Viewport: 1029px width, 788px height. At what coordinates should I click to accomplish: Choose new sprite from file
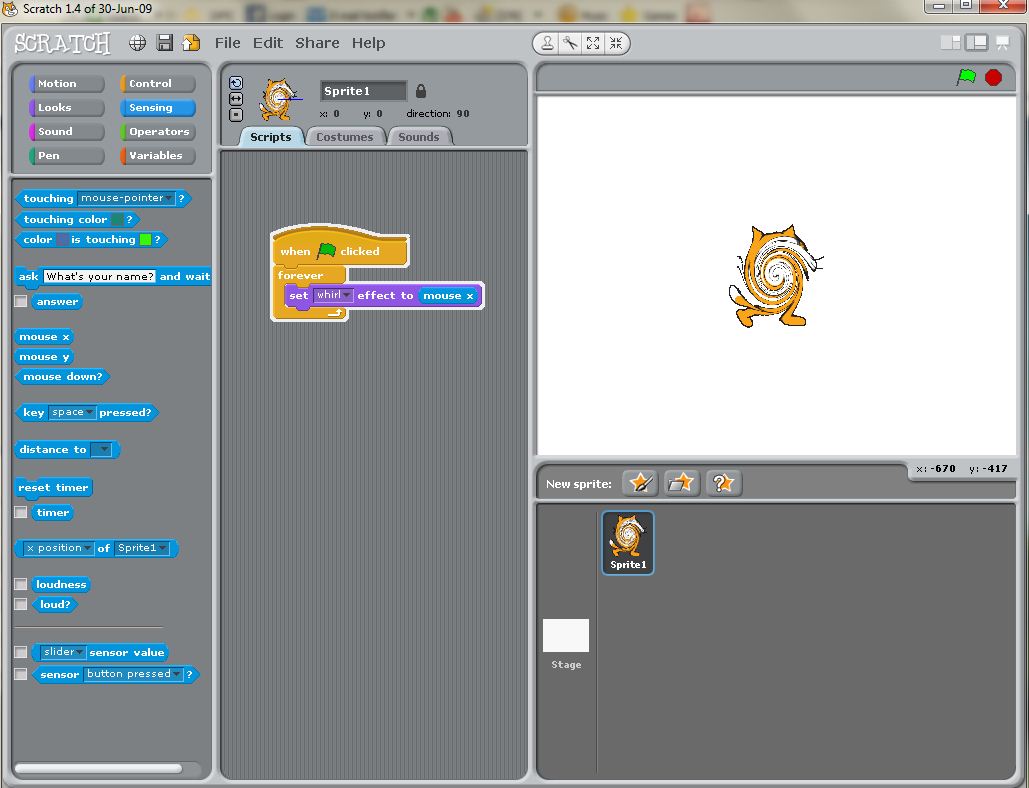click(681, 484)
